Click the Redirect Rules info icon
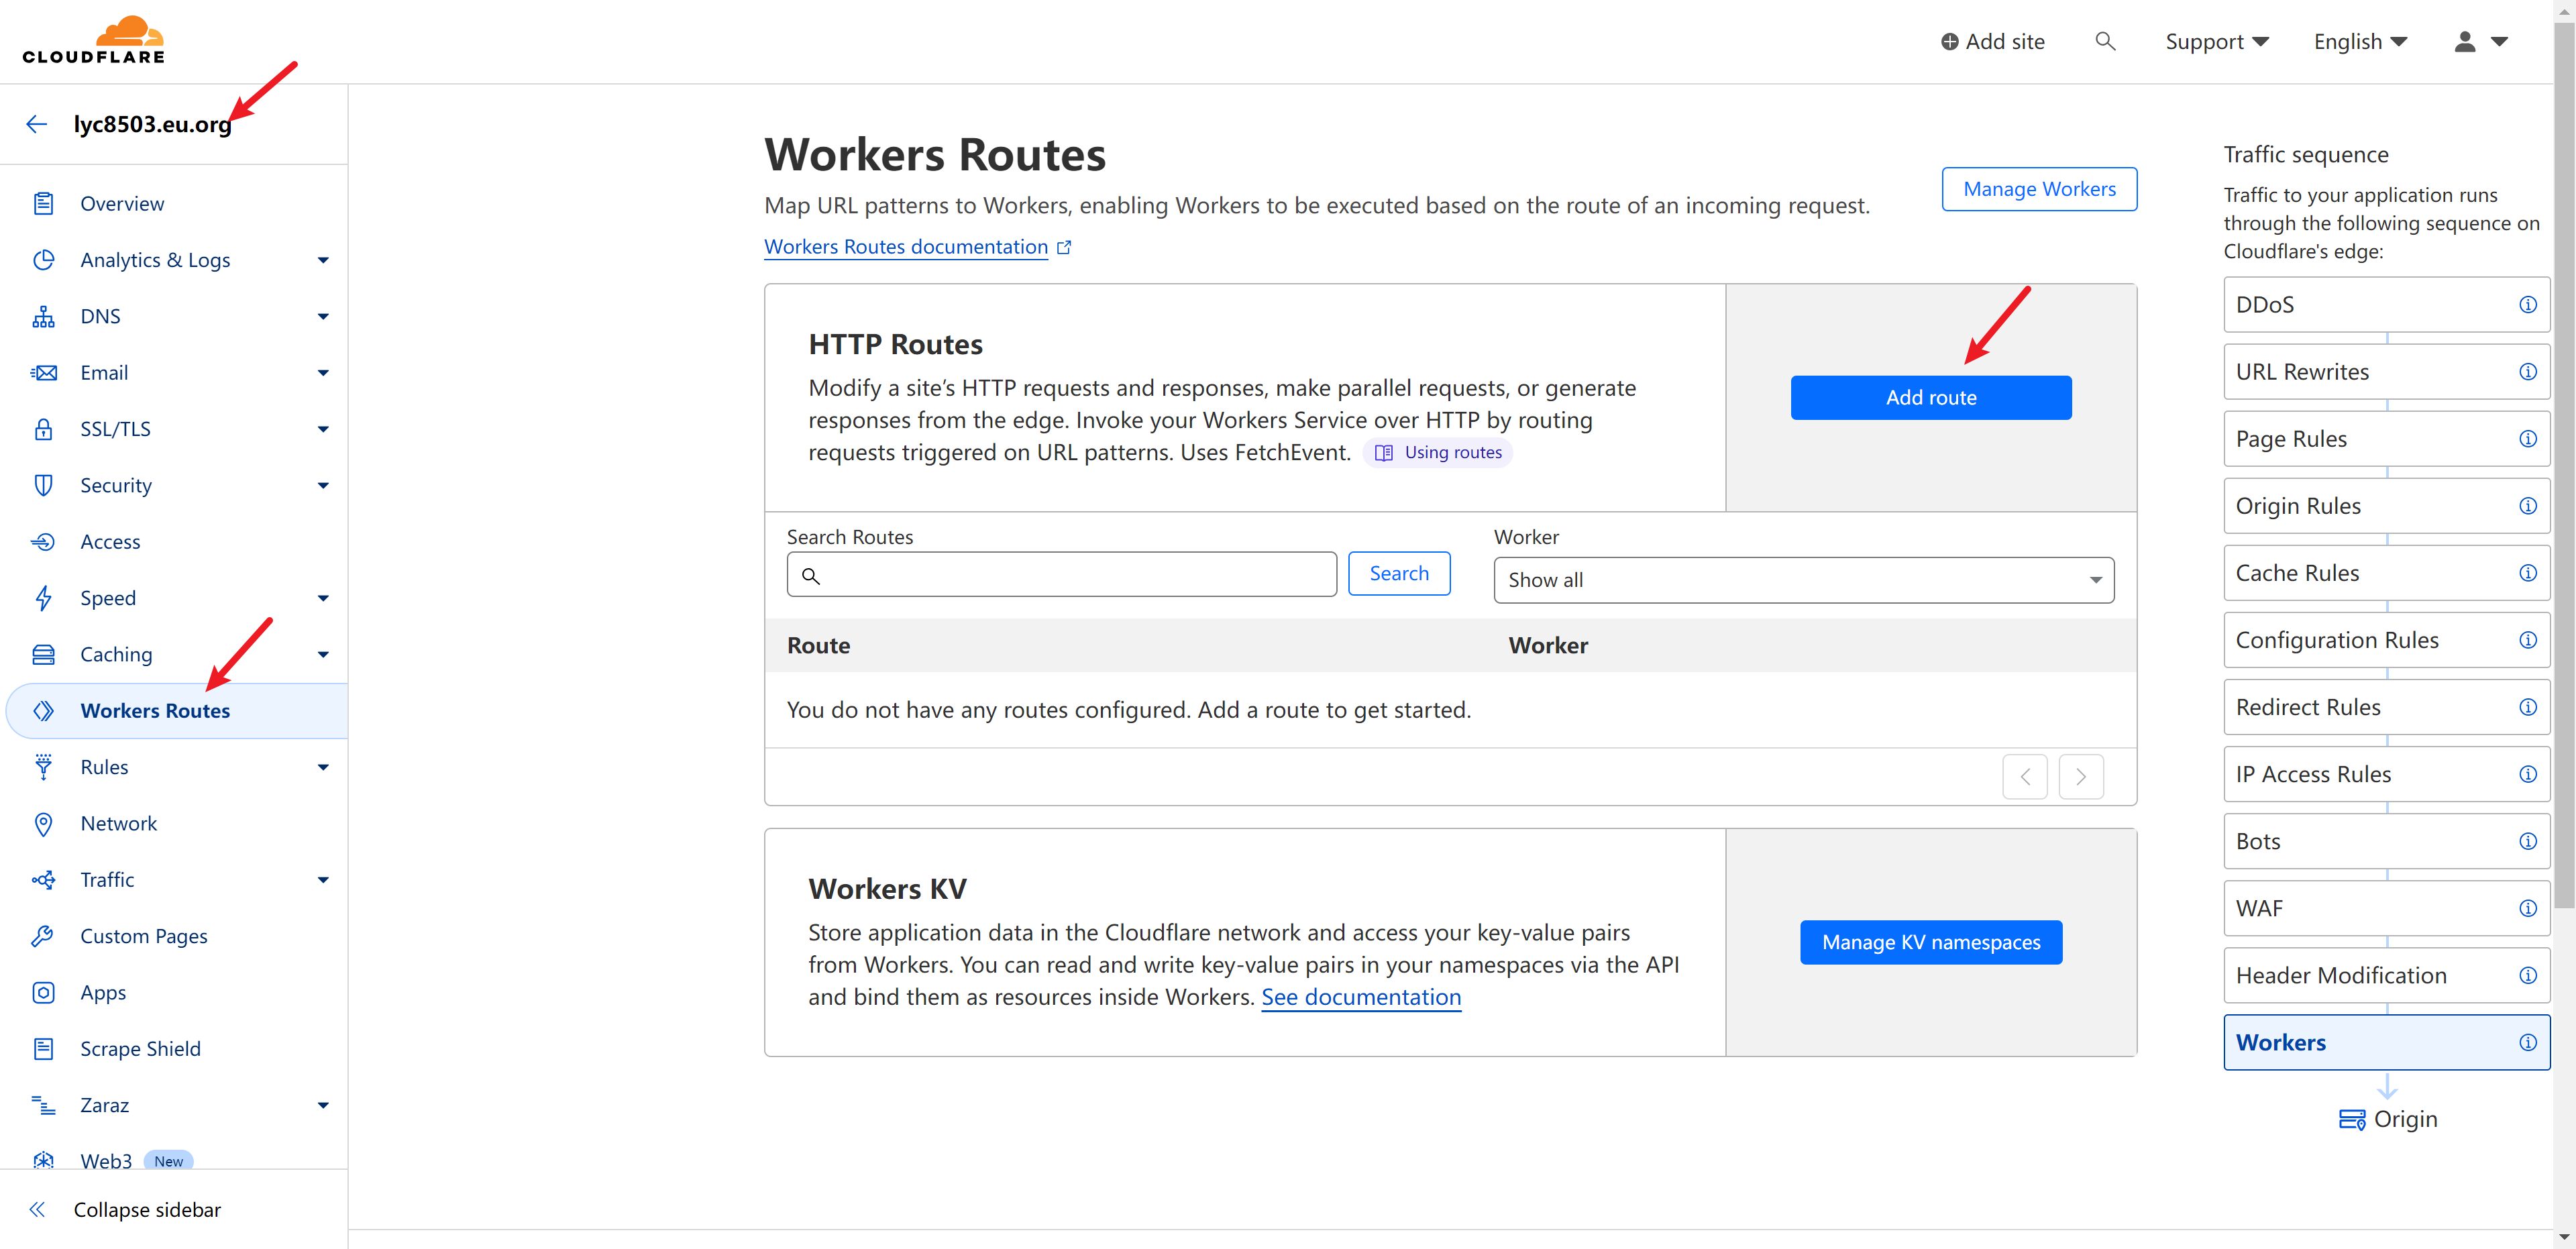The height and width of the screenshot is (1249, 2576). click(2527, 706)
